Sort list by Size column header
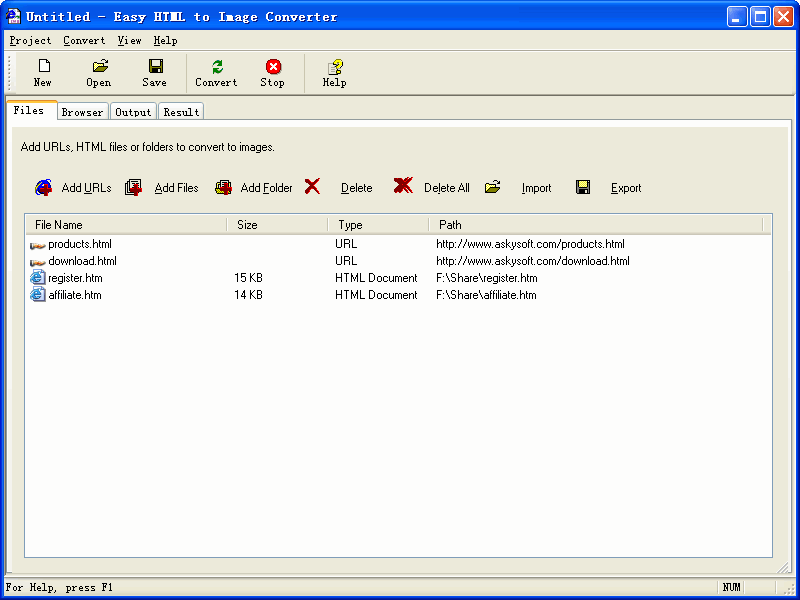Screen dimensions: 800x600 click(277, 224)
